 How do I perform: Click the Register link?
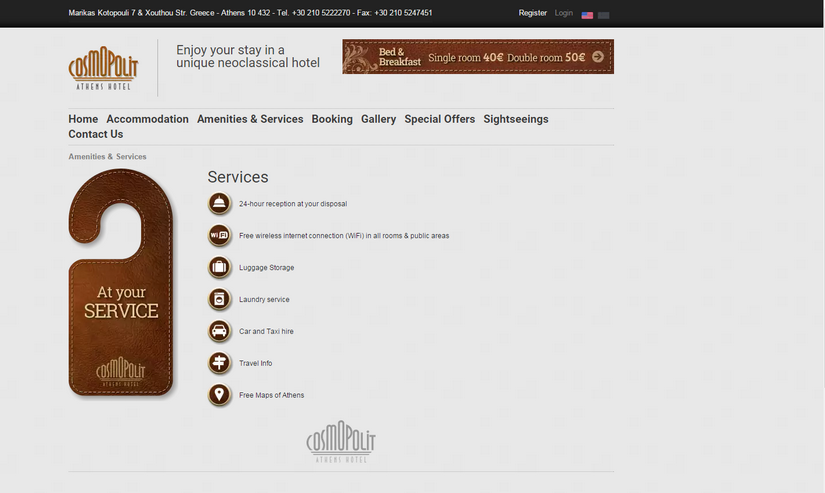tap(532, 13)
